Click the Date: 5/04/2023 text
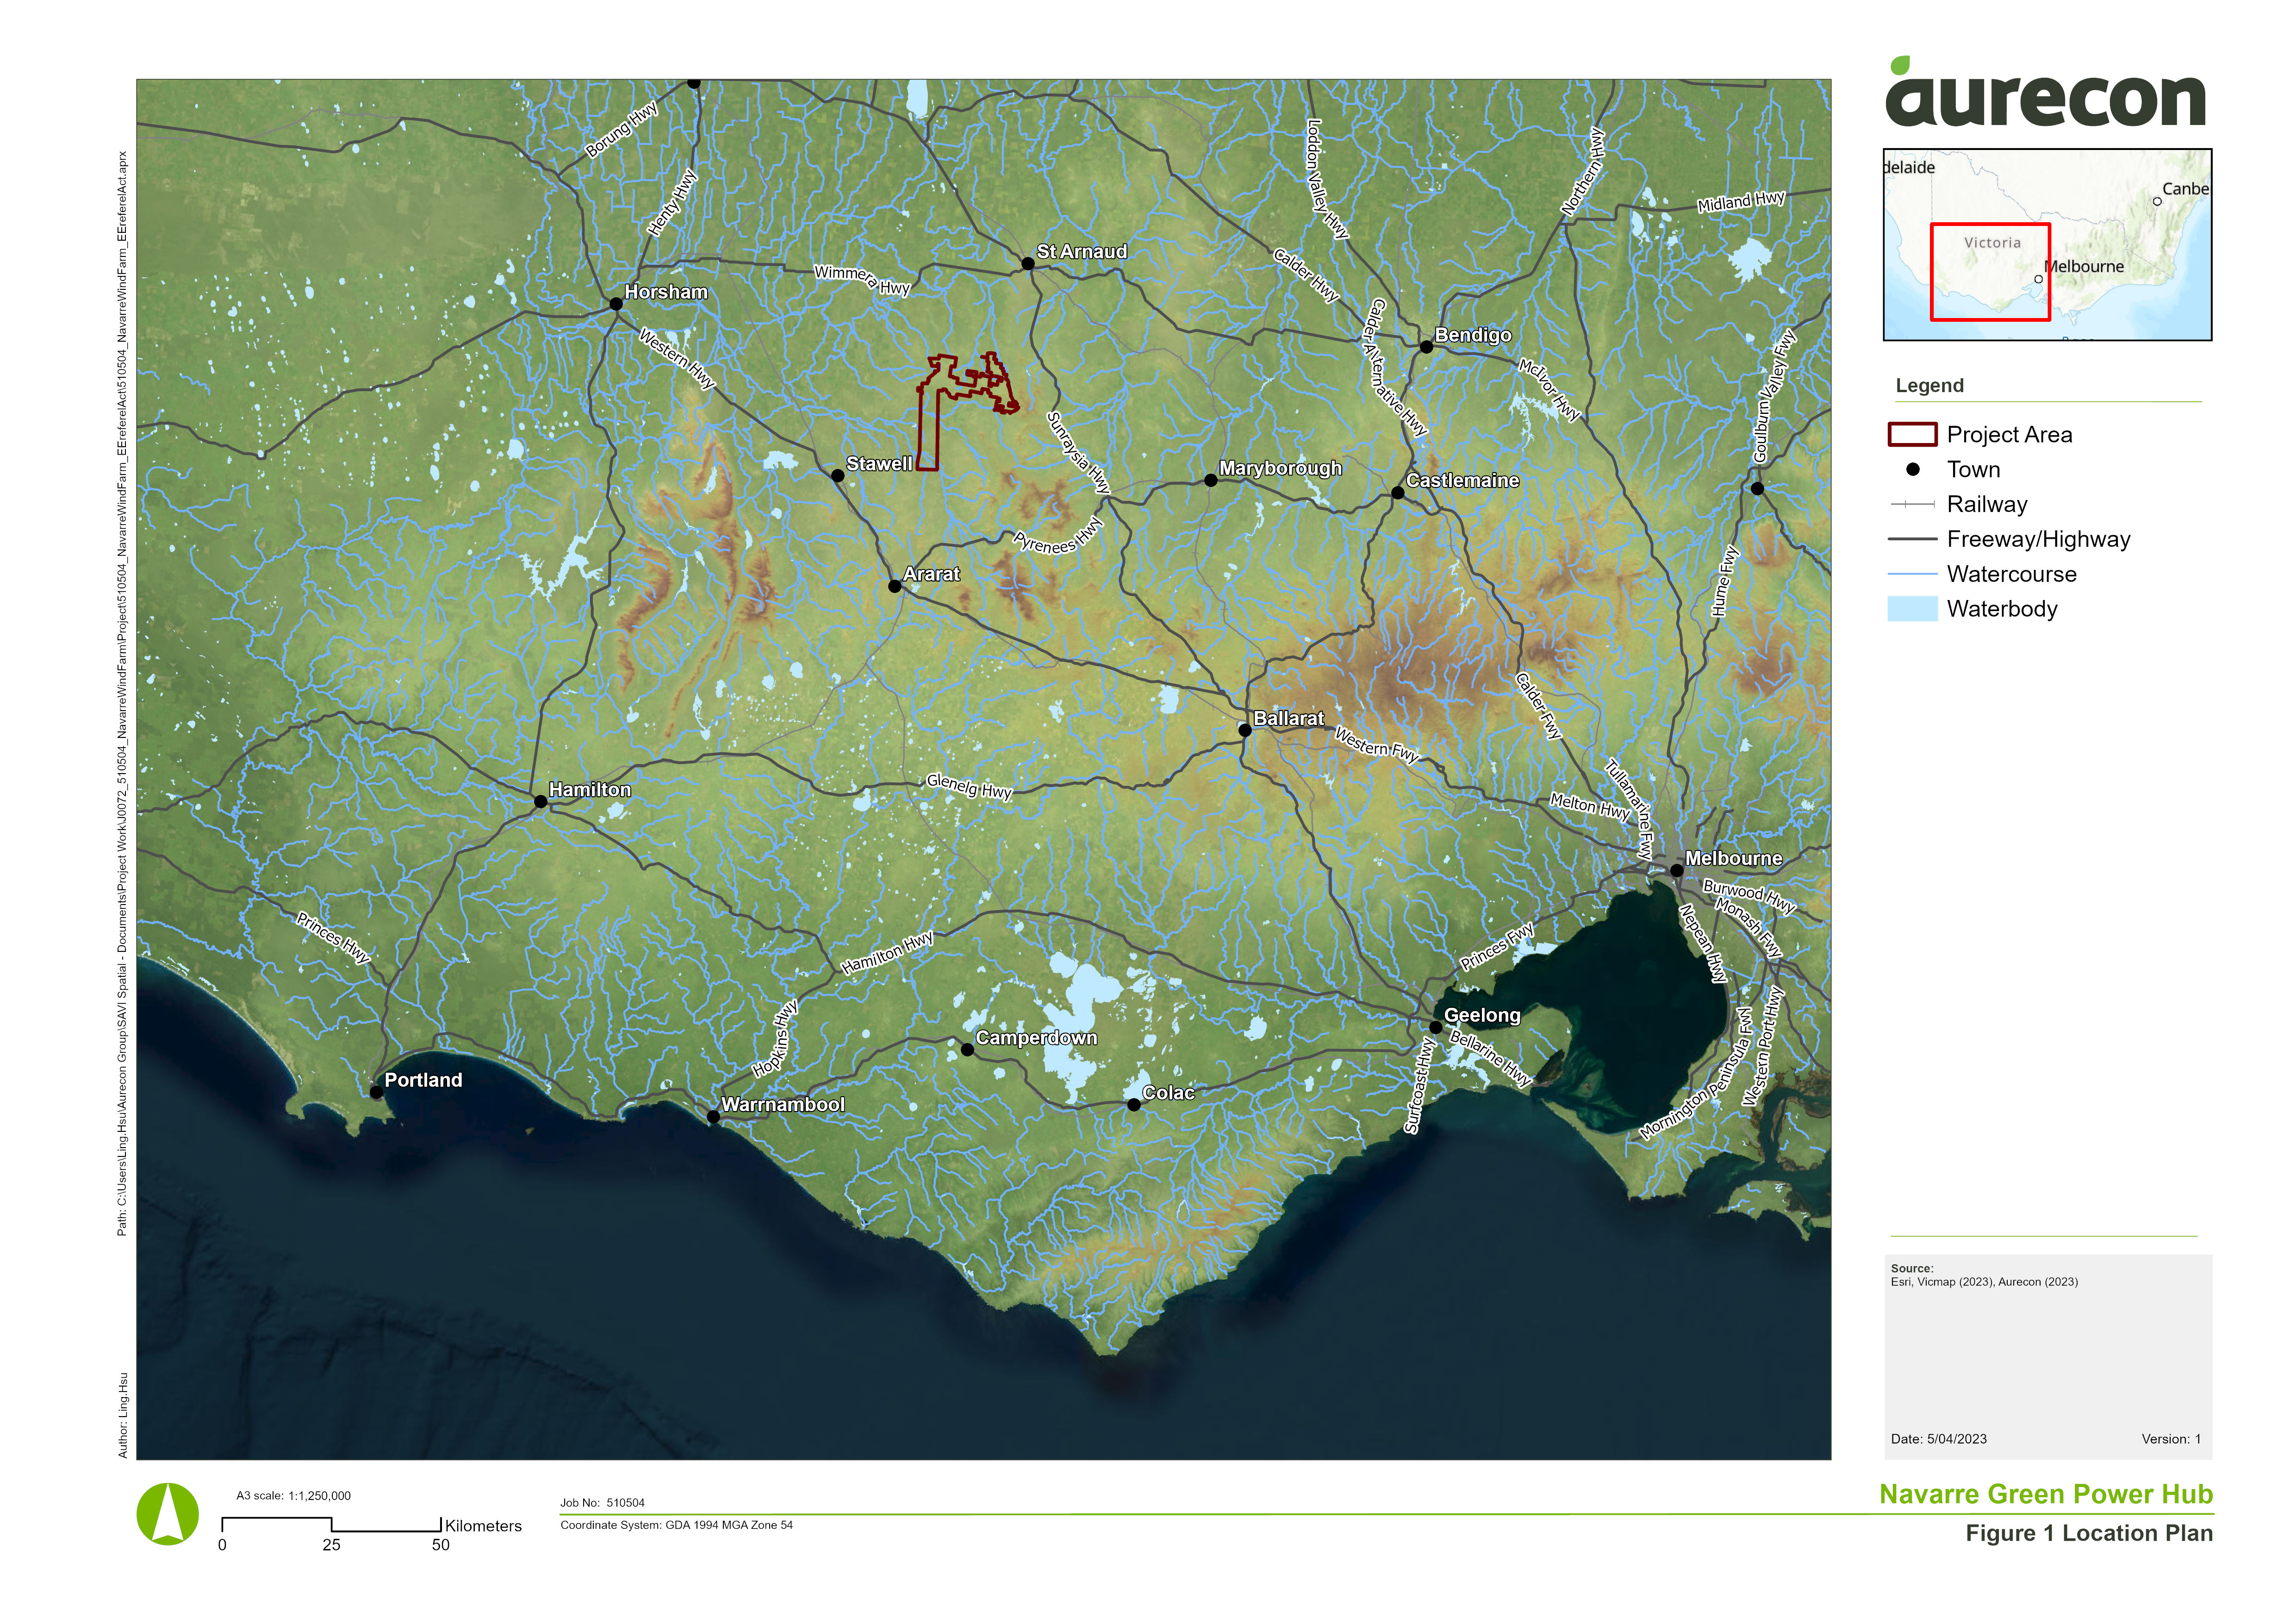The width and height of the screenshot is (2296, 1624). click(1939, 1439)
